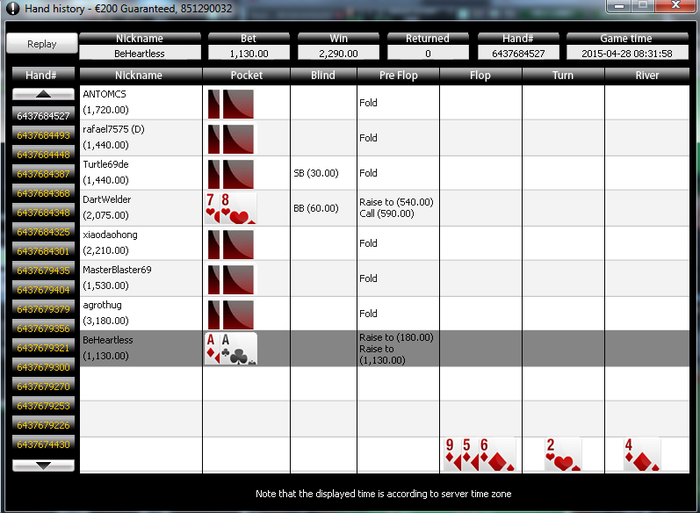This screenshot has height=513, width=700.
Task: Click the Pocket column header
Action: tap(246, 75)
